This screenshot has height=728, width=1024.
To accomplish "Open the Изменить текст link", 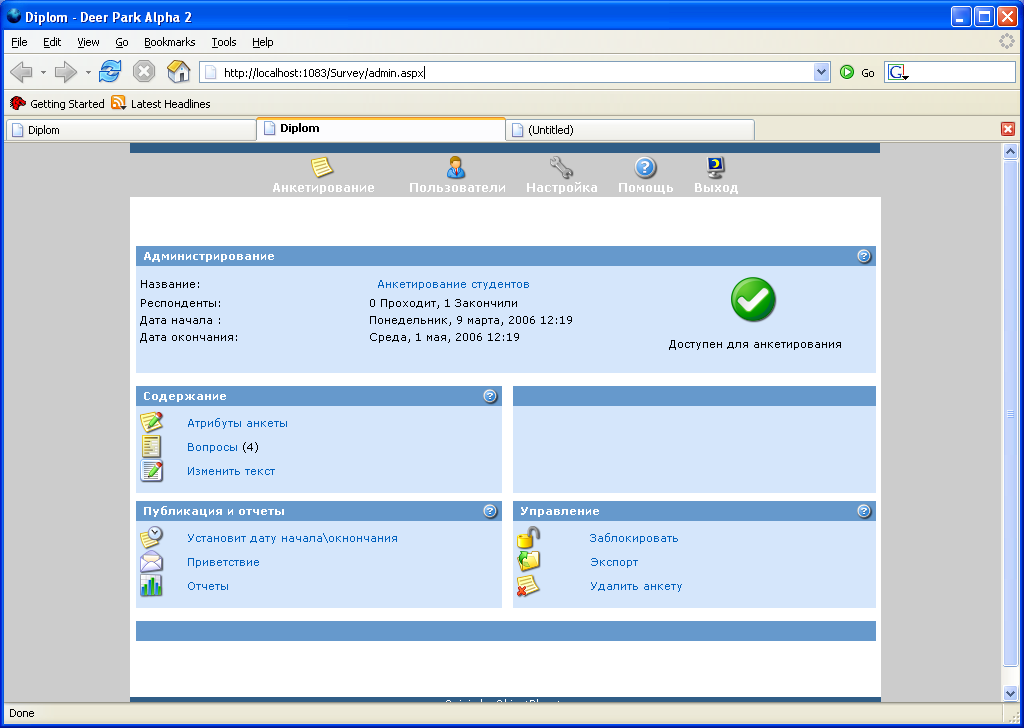I will tap(231, 471).
